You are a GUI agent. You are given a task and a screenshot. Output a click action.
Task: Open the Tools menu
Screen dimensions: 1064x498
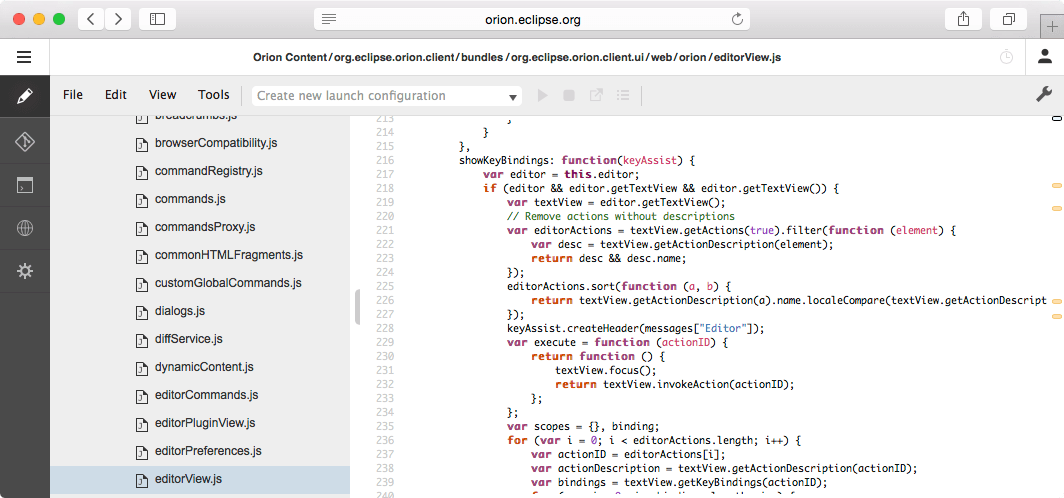[213, 95]
